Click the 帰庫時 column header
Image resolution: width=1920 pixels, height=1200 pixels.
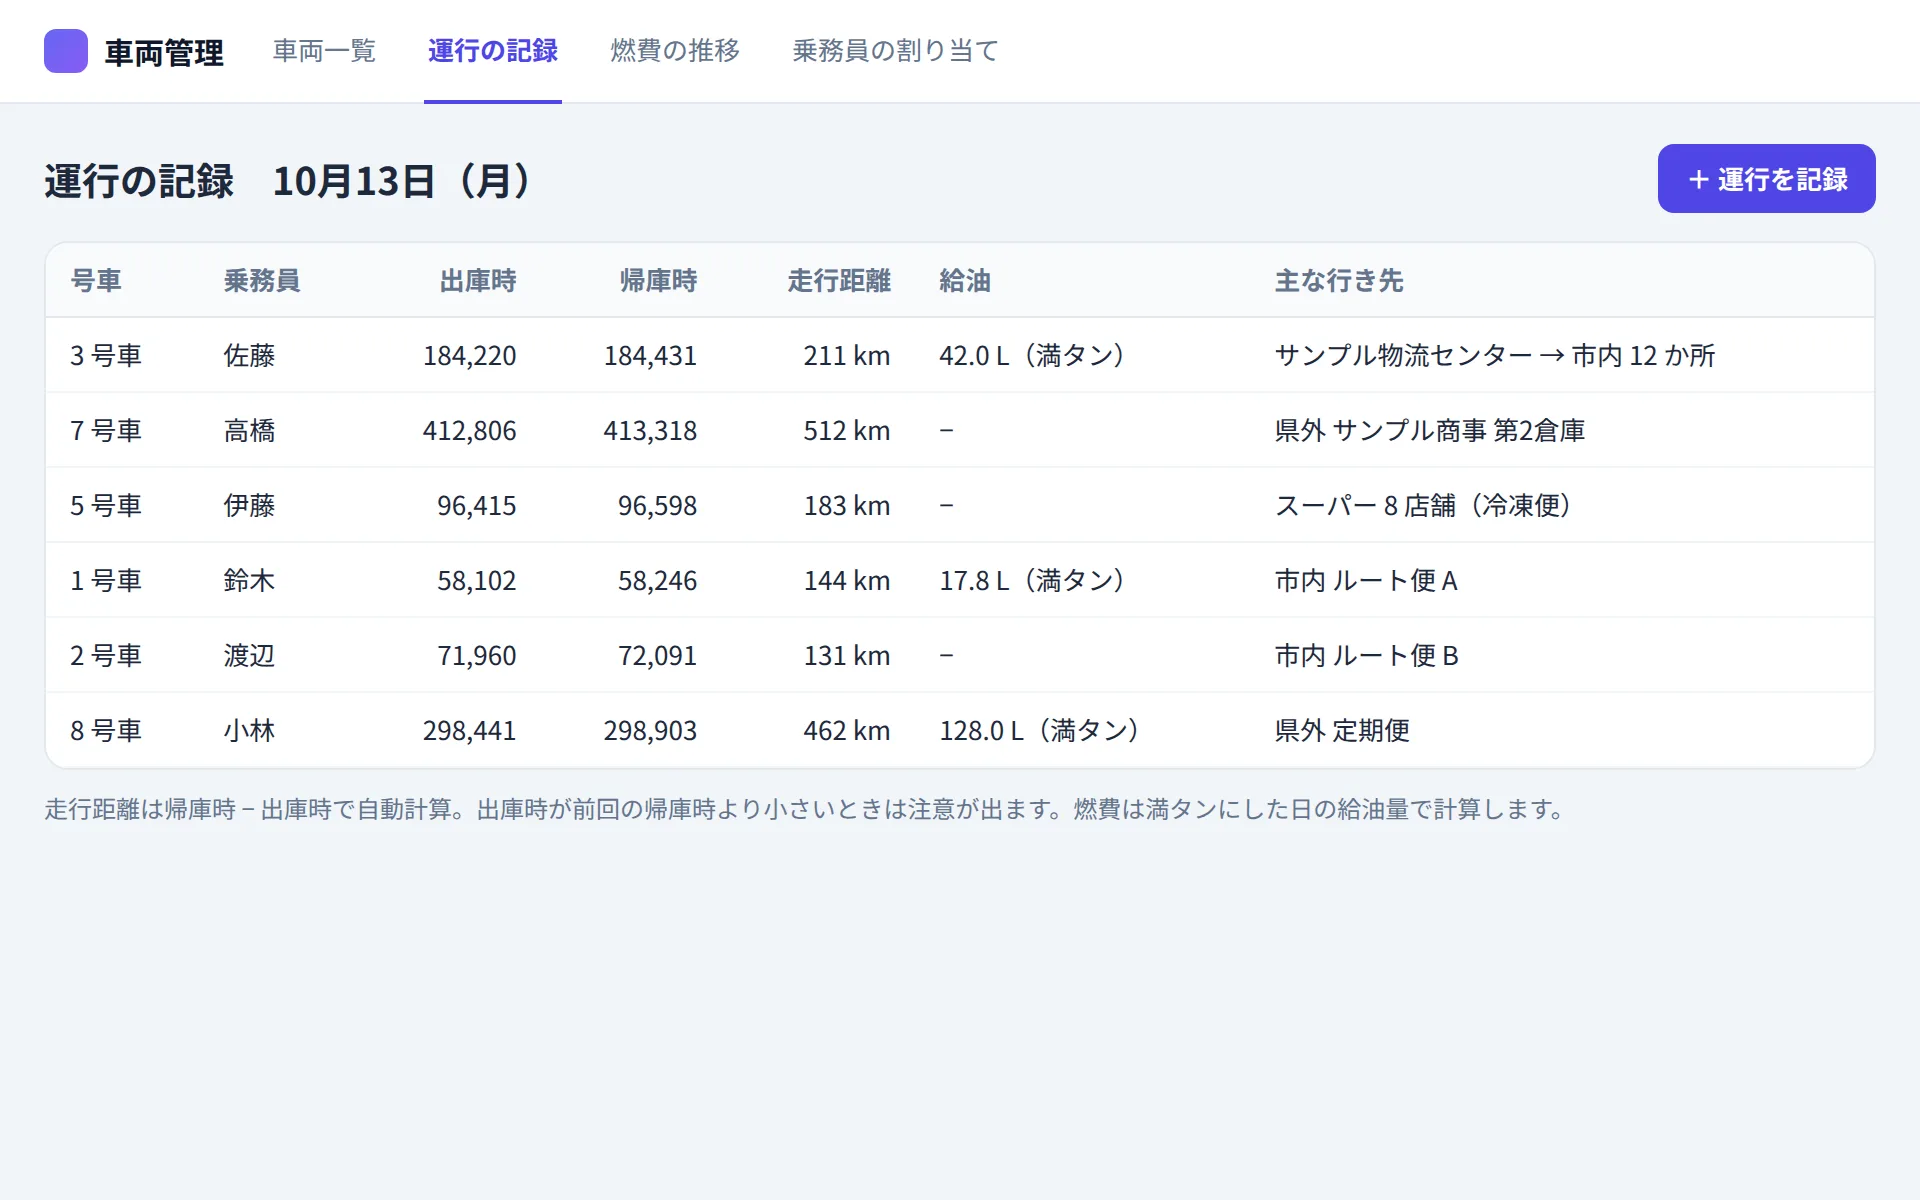[658, 281]
